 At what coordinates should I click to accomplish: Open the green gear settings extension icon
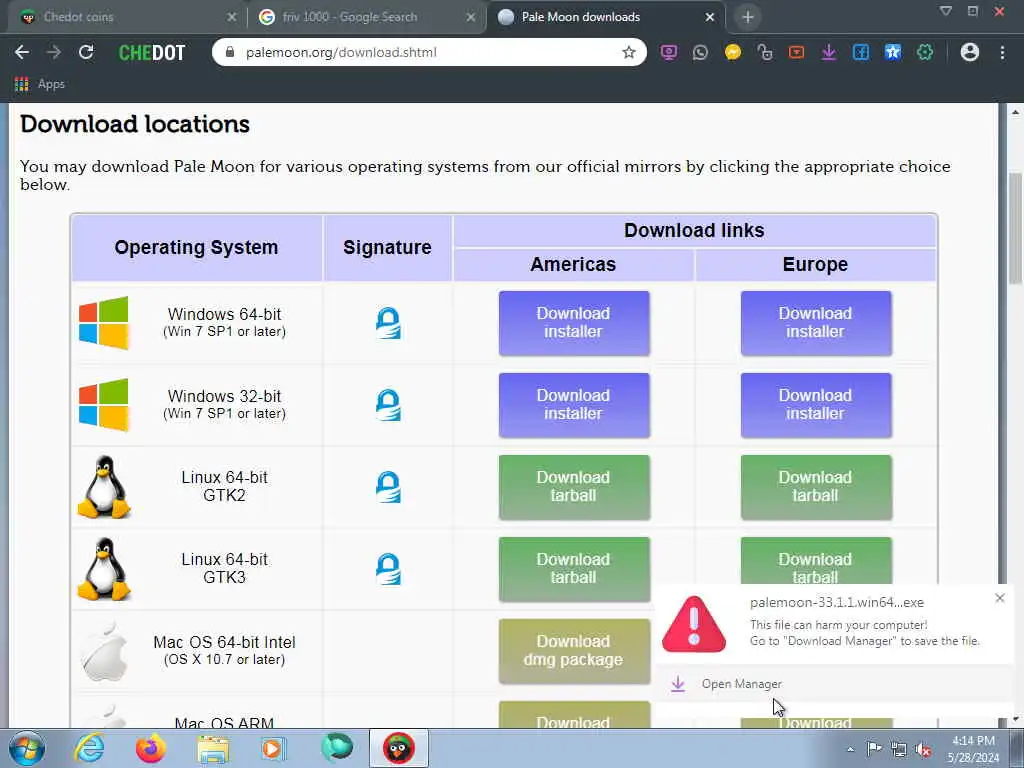(x=925, y=52)
